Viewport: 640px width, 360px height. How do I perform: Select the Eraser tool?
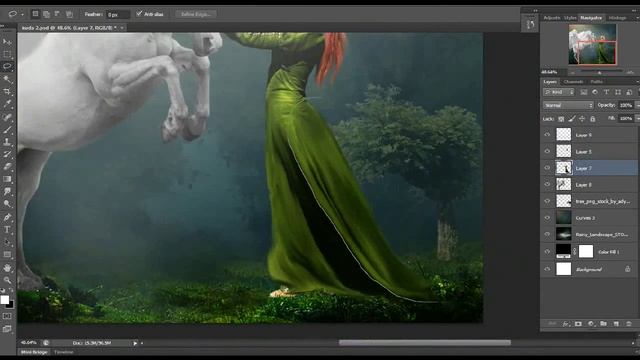coord(7,167)
